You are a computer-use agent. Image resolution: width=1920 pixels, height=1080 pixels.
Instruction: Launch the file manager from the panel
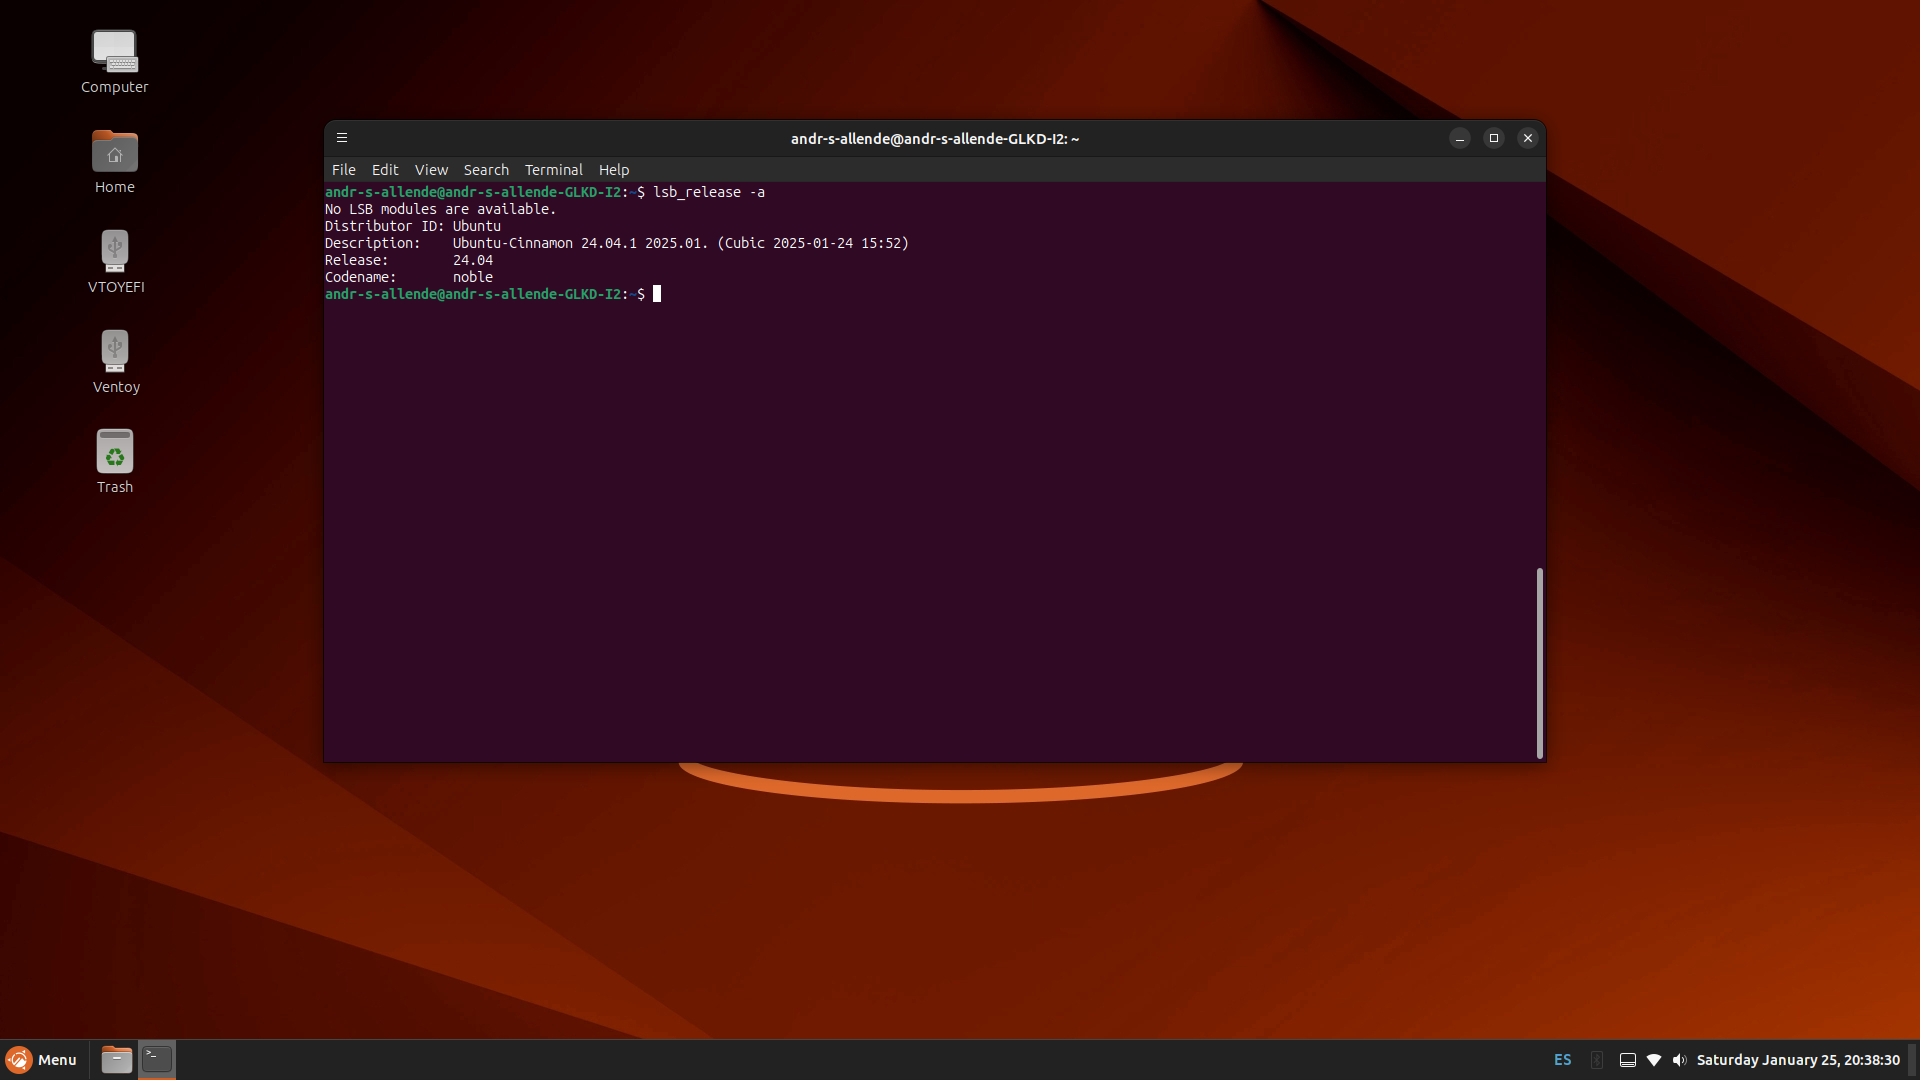pyautogui.click(x=117, y=1059)
